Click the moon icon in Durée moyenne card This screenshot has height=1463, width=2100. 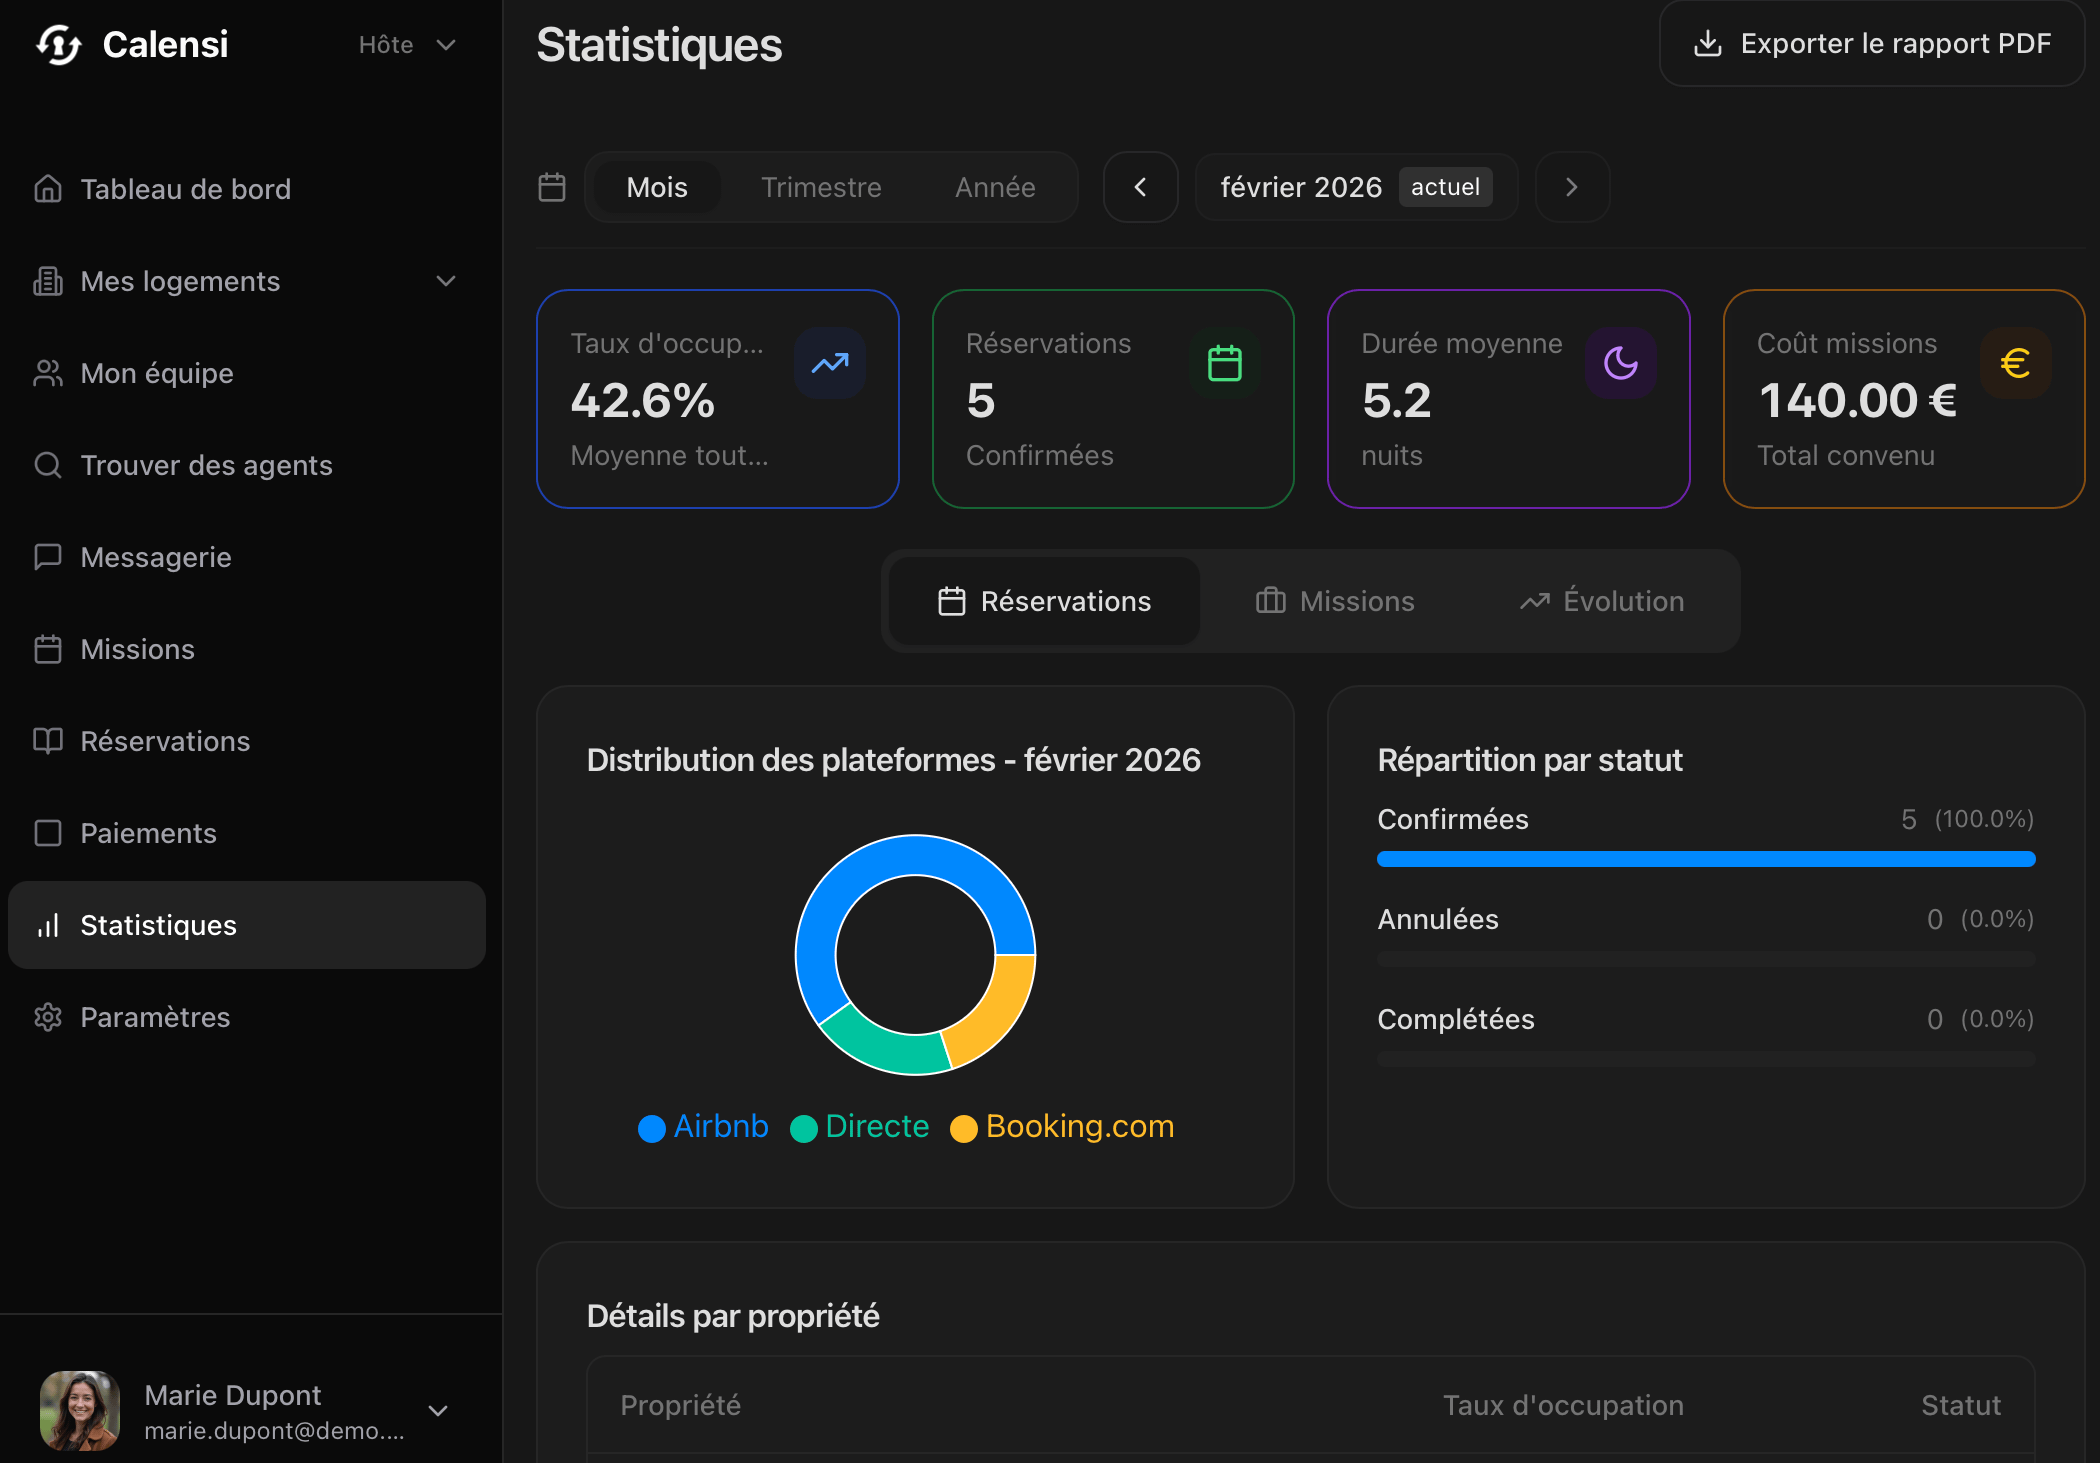[1620, 363]
